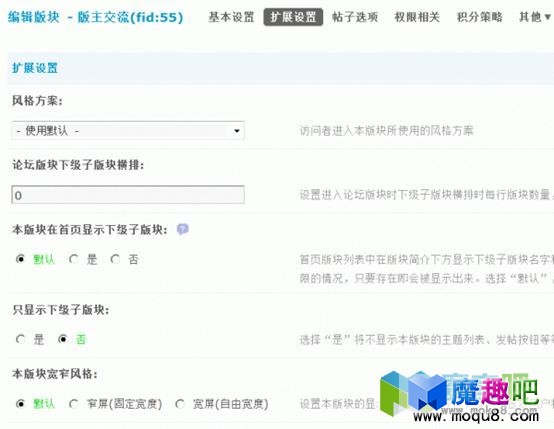Click the help bubble icon beside 本版块在首页显示下级子版块
This screenshot has height=429, width=554.
point(183,230)
